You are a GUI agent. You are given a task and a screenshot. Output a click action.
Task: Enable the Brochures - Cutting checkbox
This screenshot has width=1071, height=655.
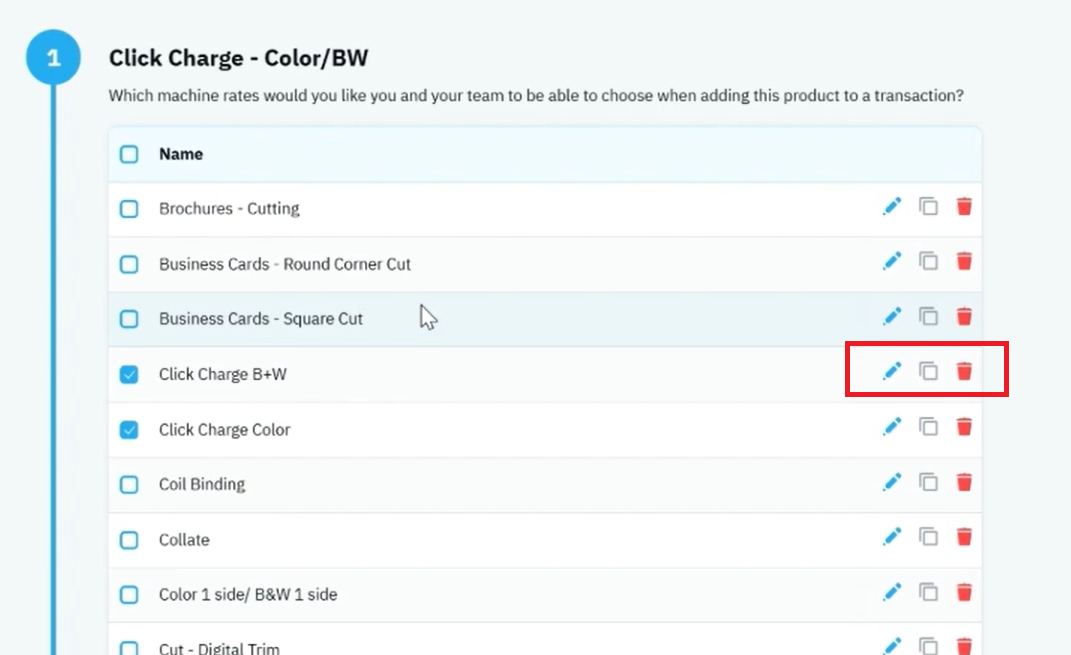[129, 209]
